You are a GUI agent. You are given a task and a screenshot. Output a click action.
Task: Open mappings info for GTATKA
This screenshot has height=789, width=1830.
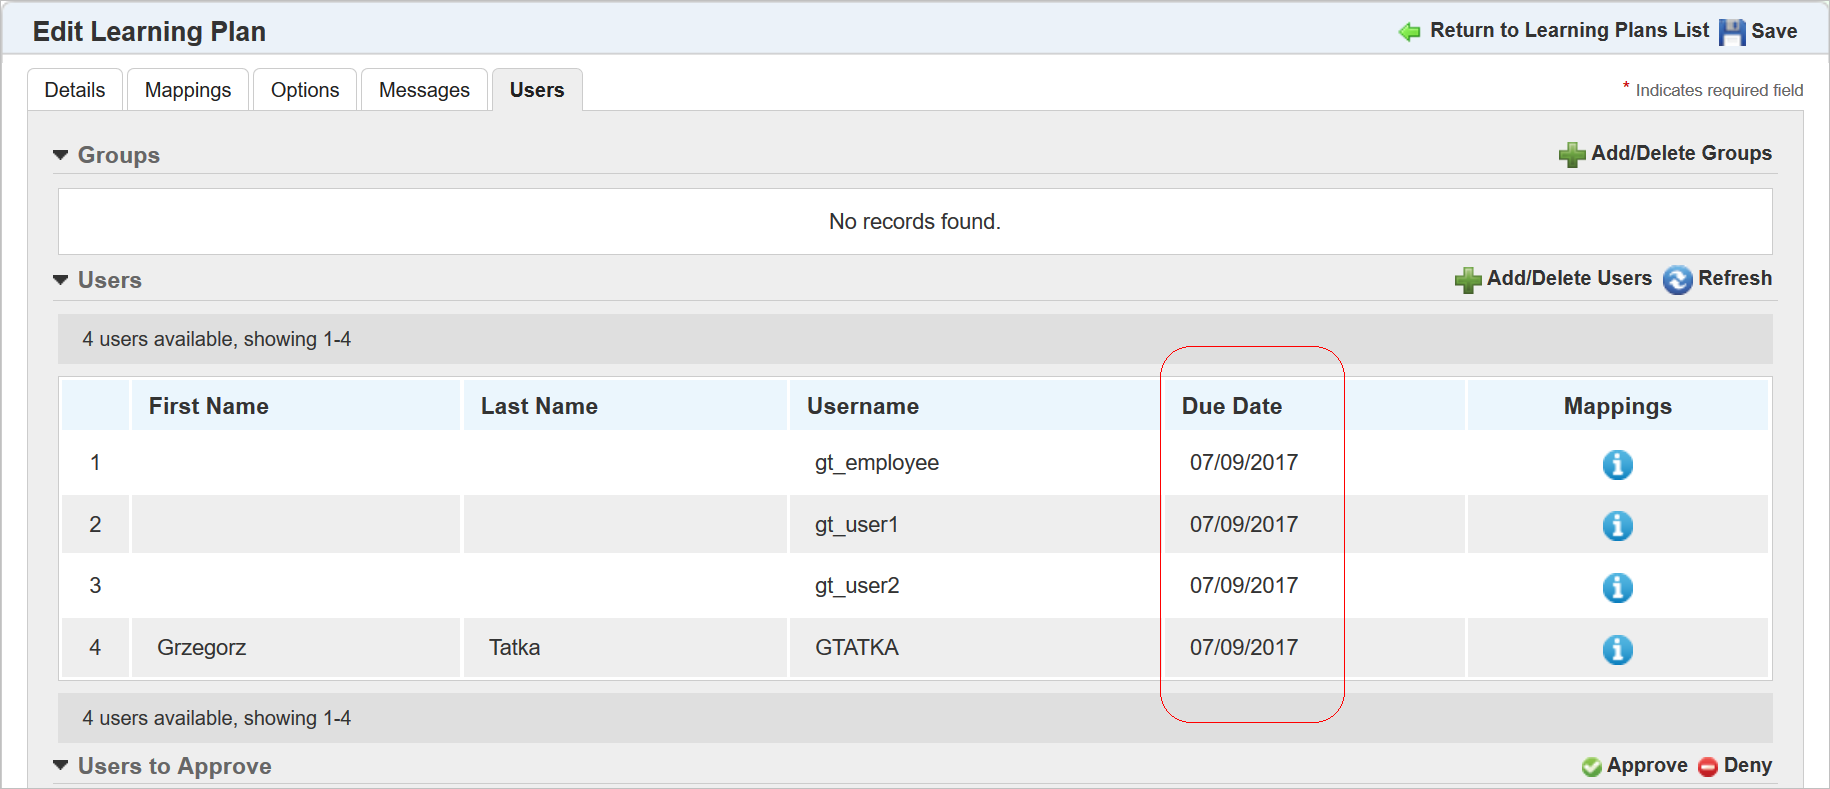click(x=1617, y=650)
